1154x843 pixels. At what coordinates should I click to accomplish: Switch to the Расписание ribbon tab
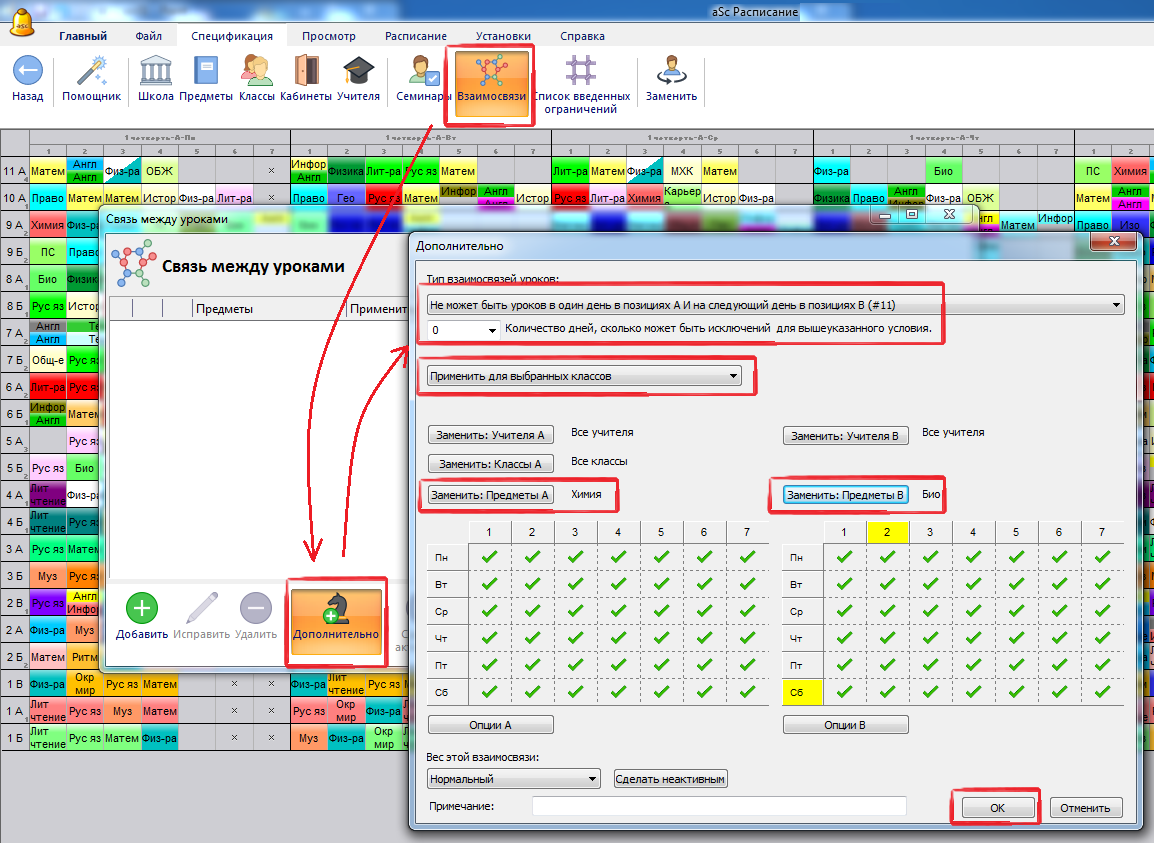point(415,36)
